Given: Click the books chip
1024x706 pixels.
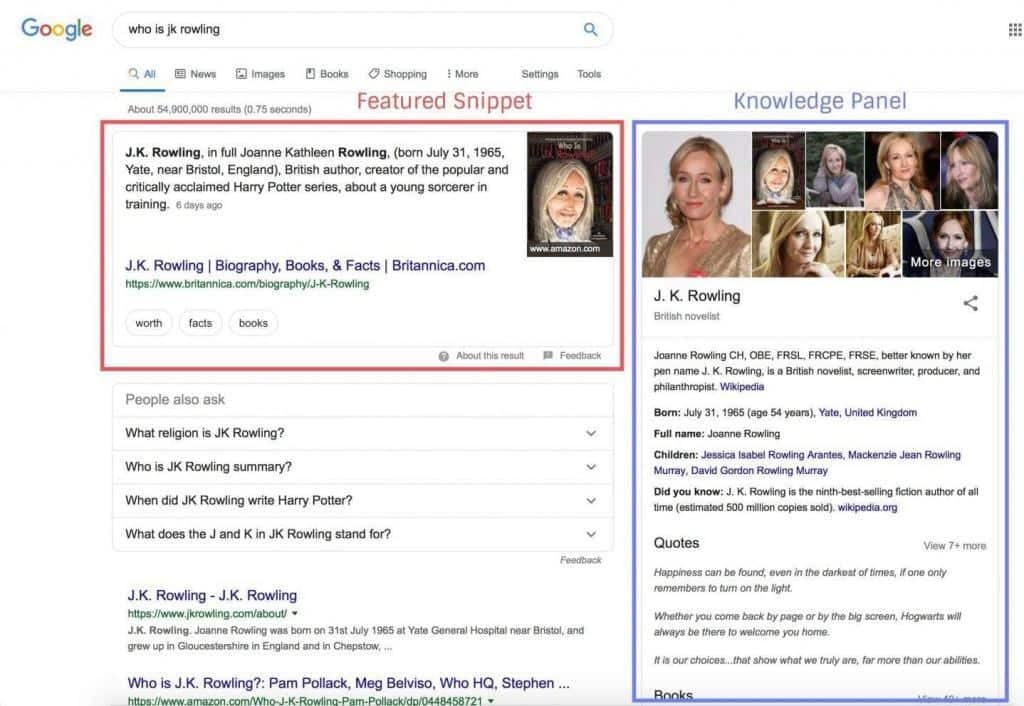Looking at the screenshot, I should 253,323.
